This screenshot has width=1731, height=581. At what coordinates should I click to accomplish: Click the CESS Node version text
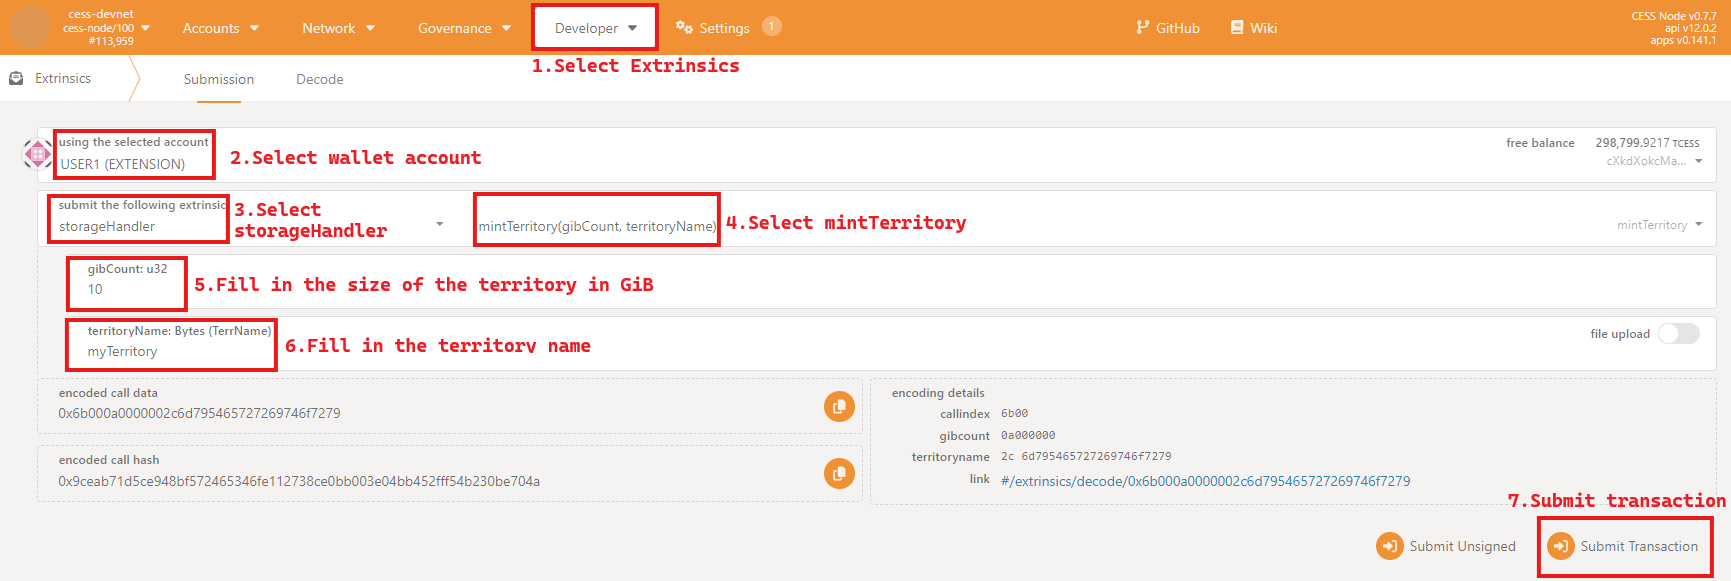tap(1673, 16)
